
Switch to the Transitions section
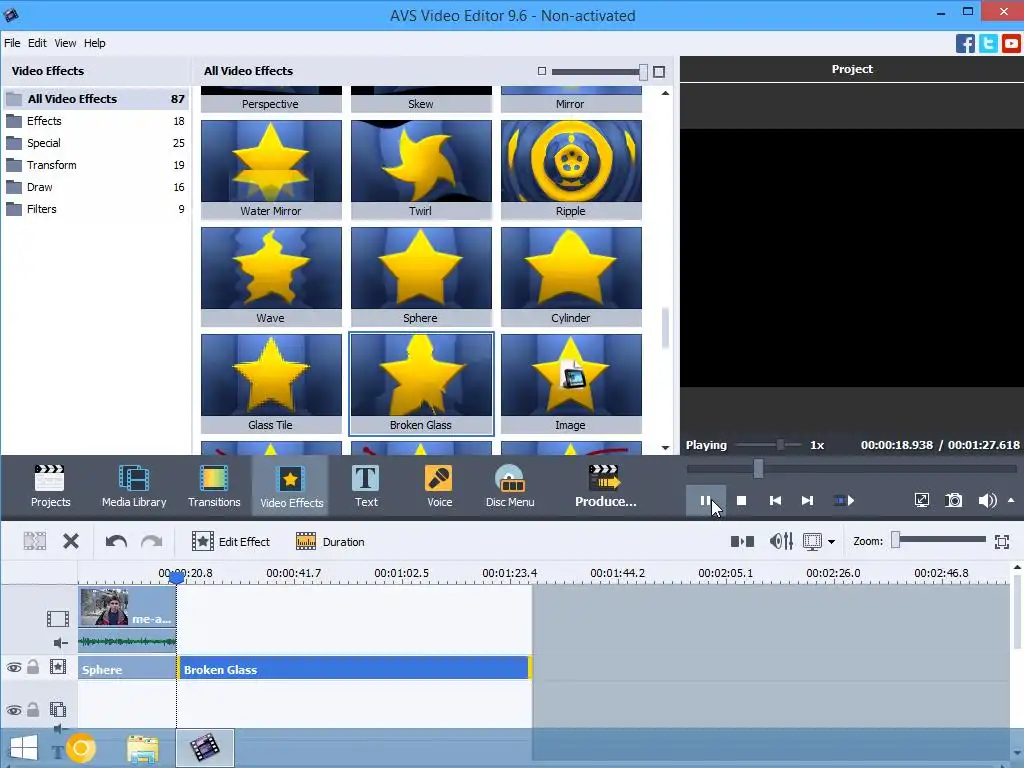pos(214,486)
